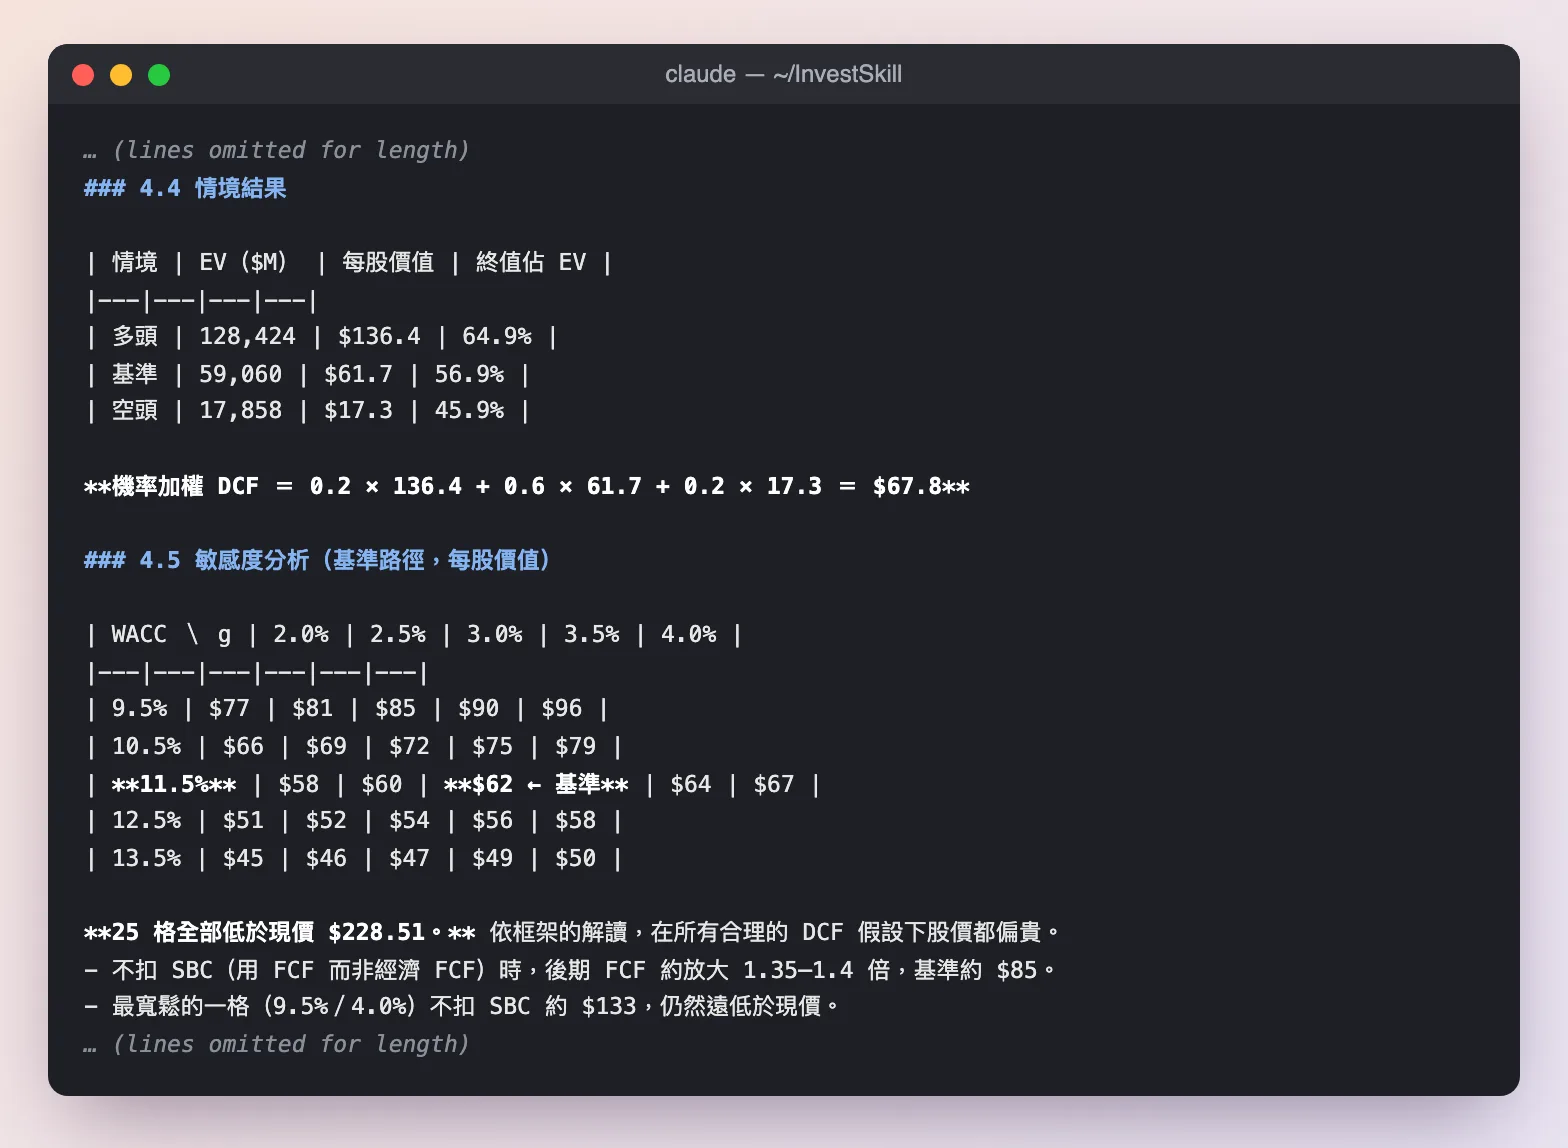Click the bottom '(lines omitted for length)' note
The height and width of the screenshot is (1148, 1568).
pos(290,1044)
